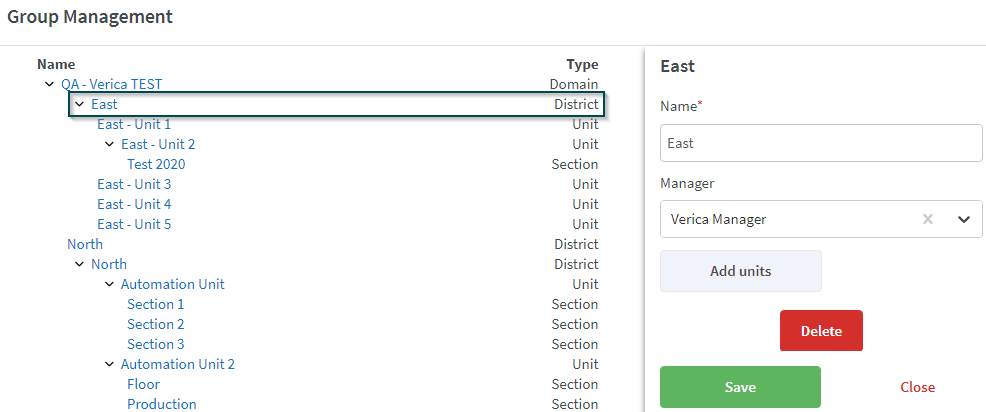This screenshot has width=986, height=412.
Task: Select the top-level North district without chevron
Action: pyautogui.click(x=85, y=244)
